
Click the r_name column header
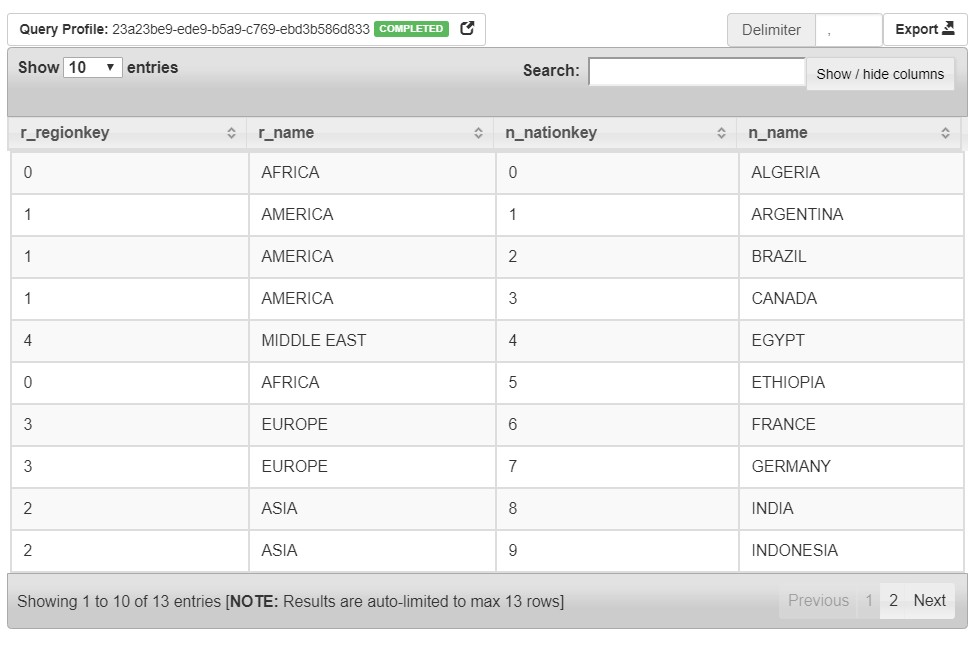tap(370, 133)
